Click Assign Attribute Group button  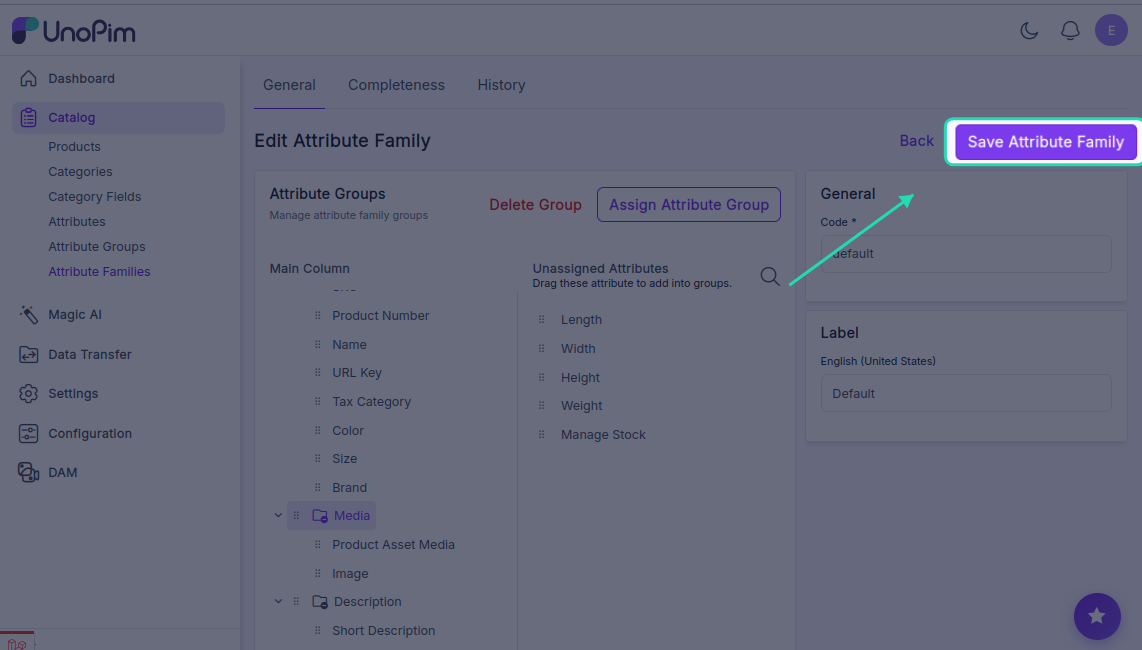pos(689,205)
